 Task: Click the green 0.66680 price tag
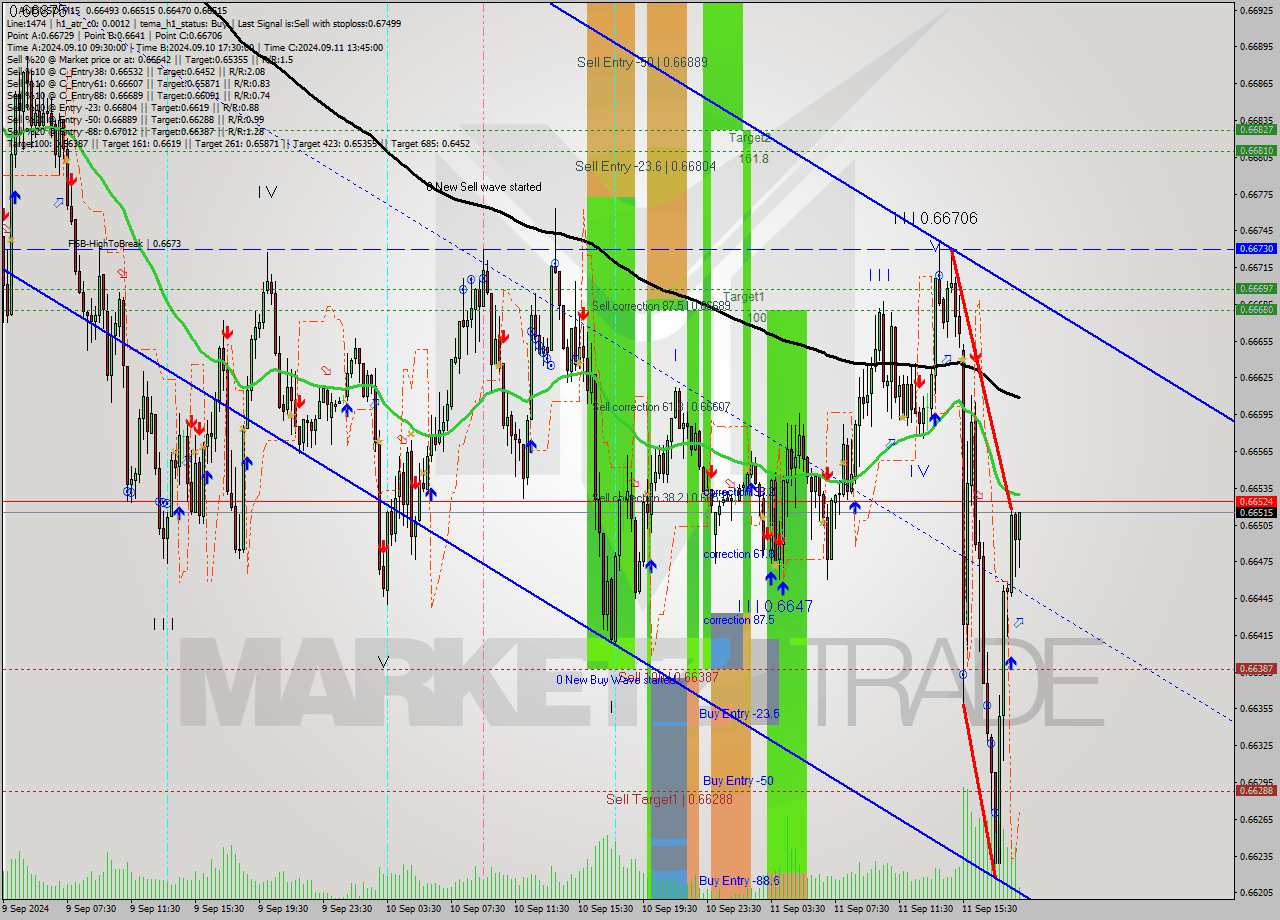pyautogui.click(x=1256, y=309)
